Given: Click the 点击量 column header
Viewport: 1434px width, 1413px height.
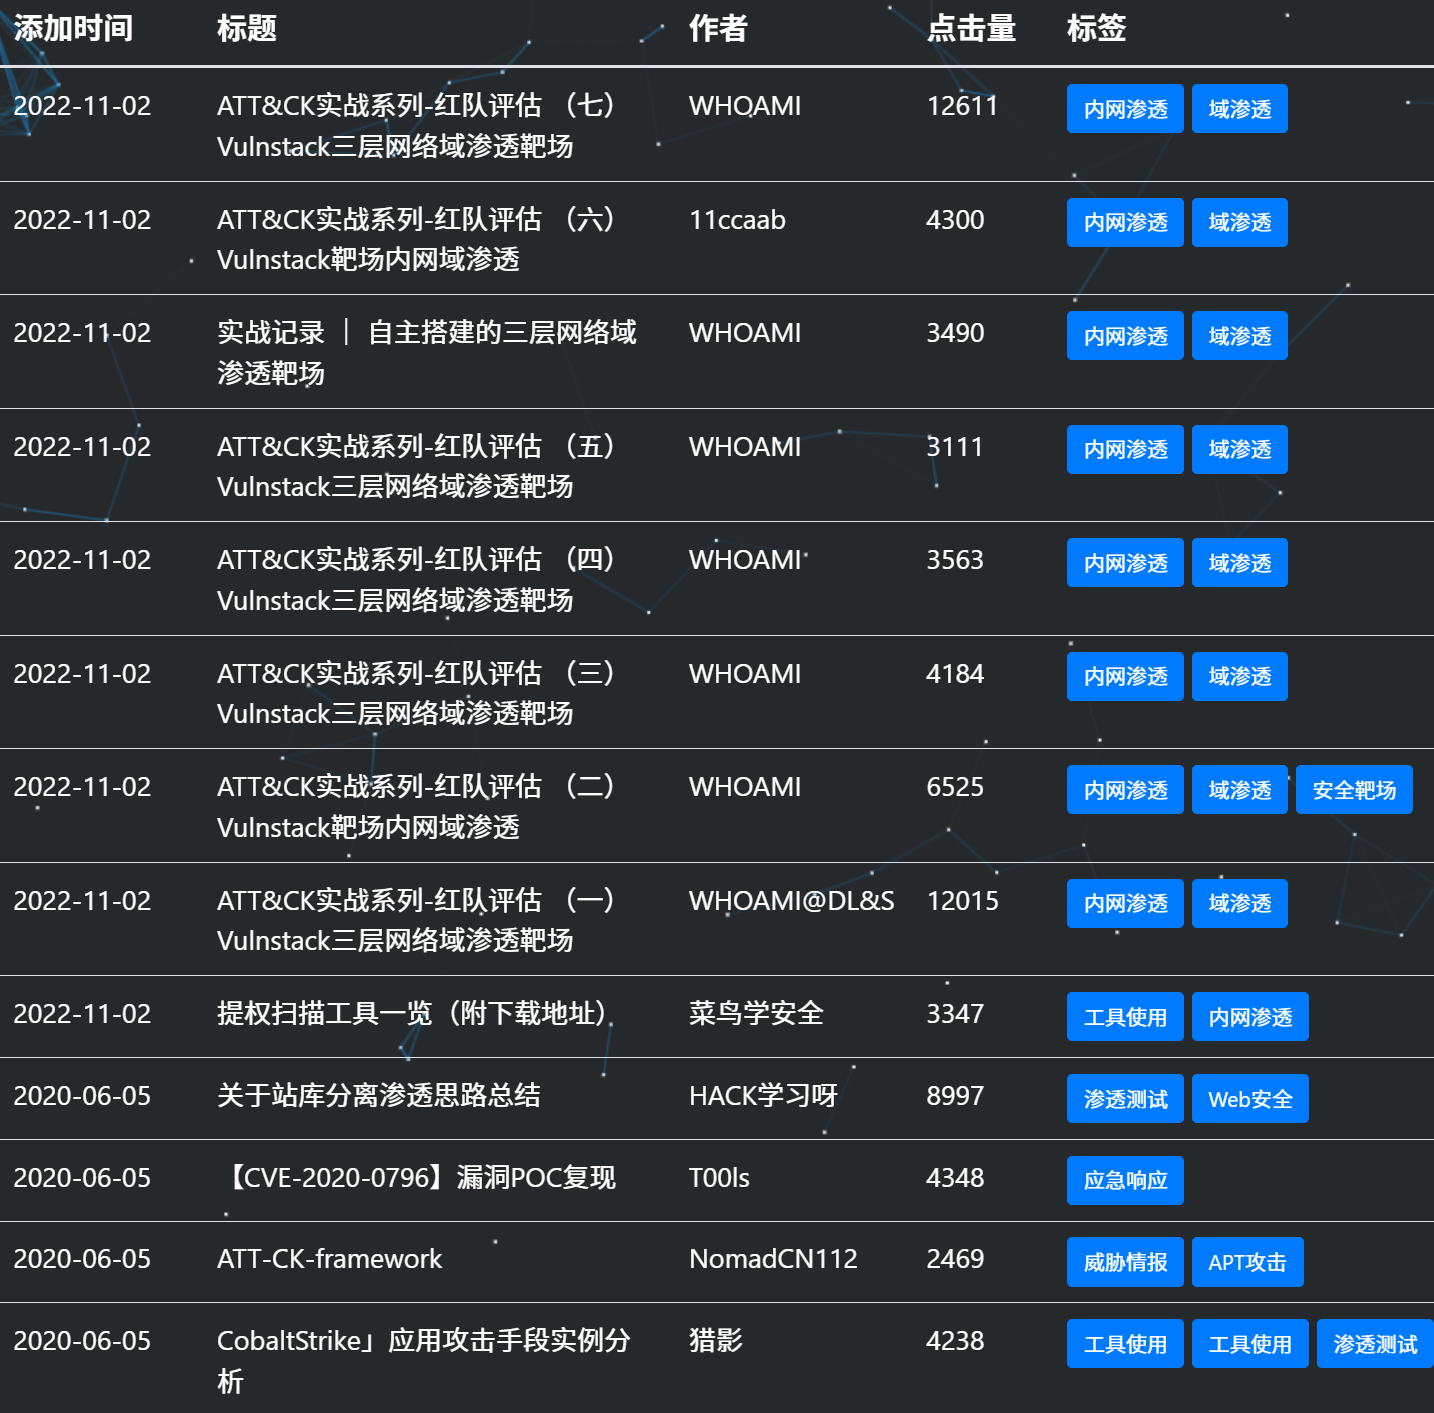Looking at the screenshot, I should (x=971, y=29).
